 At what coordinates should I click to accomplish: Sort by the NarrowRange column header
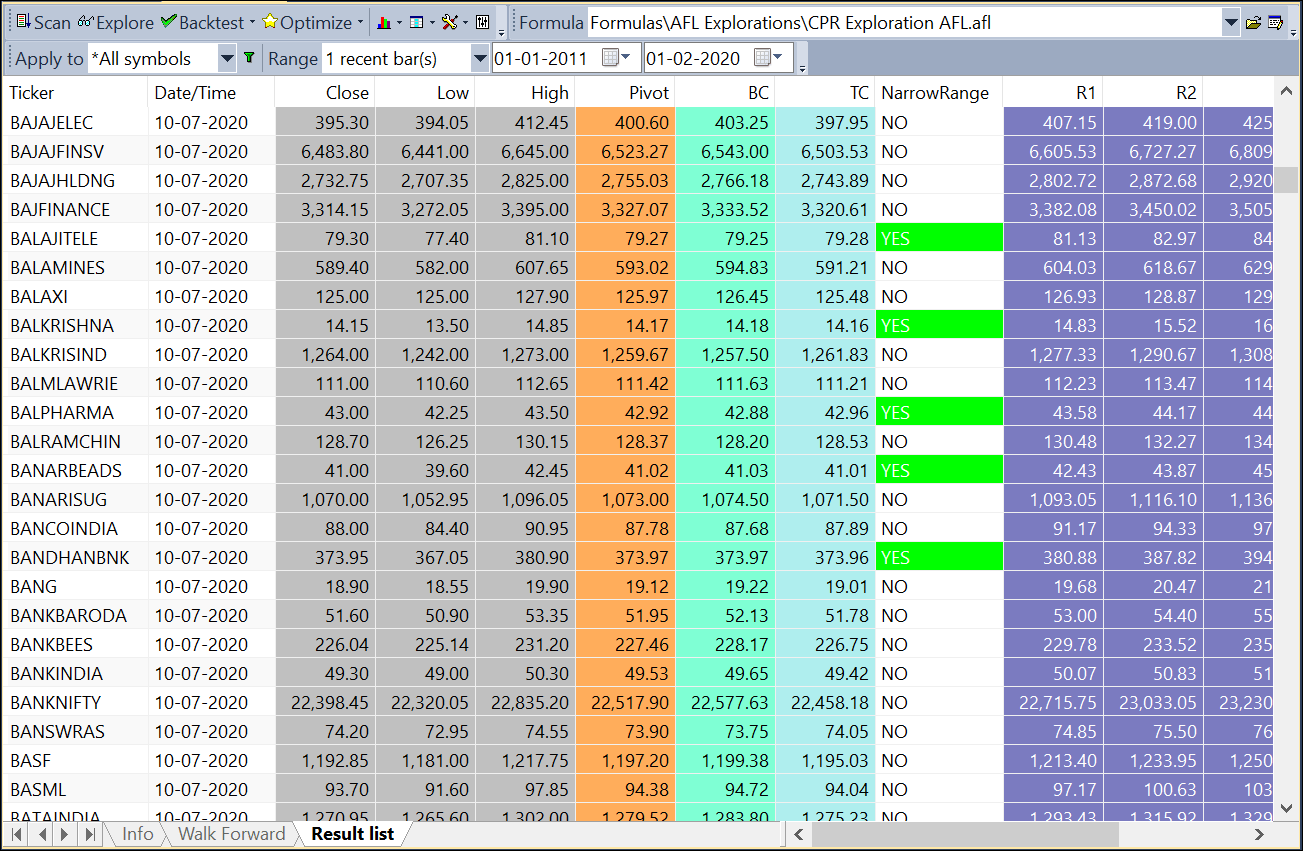pyautogui.click(x=939, y=93)
